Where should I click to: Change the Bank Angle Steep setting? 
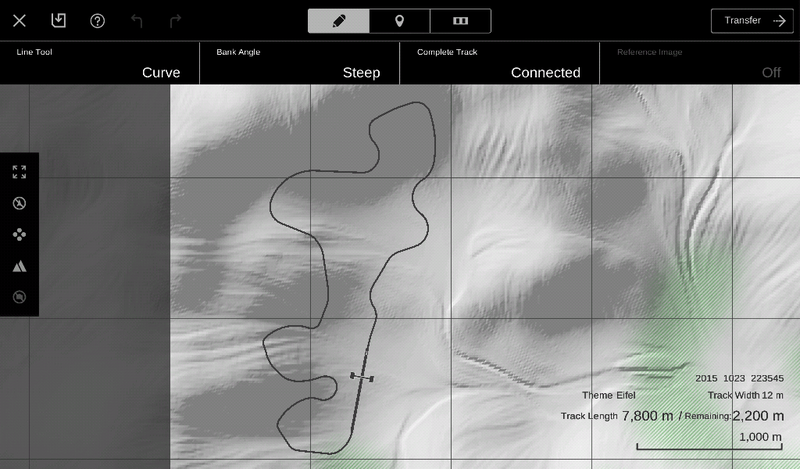pos(299,63)
